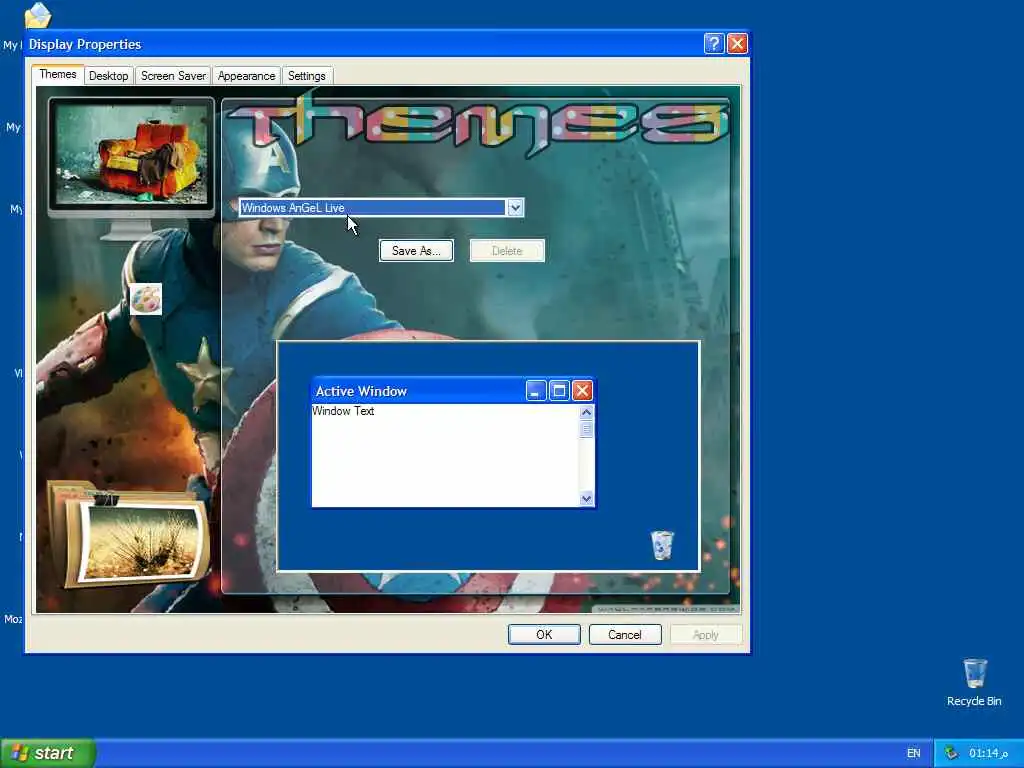Viewport: 1024px width, 768px height.
Task: Click minimize on sample Active Window
Action: (x=536, y=391)
